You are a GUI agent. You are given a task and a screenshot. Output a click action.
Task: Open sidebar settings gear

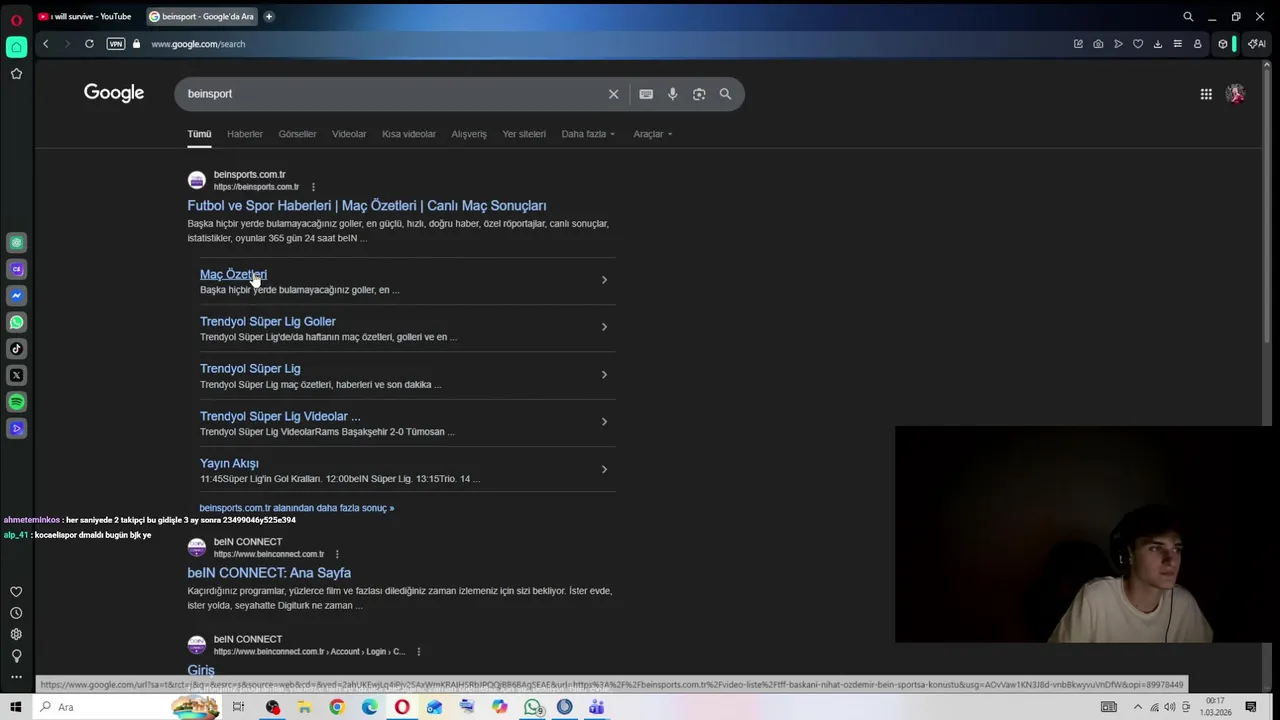(16, 634)
